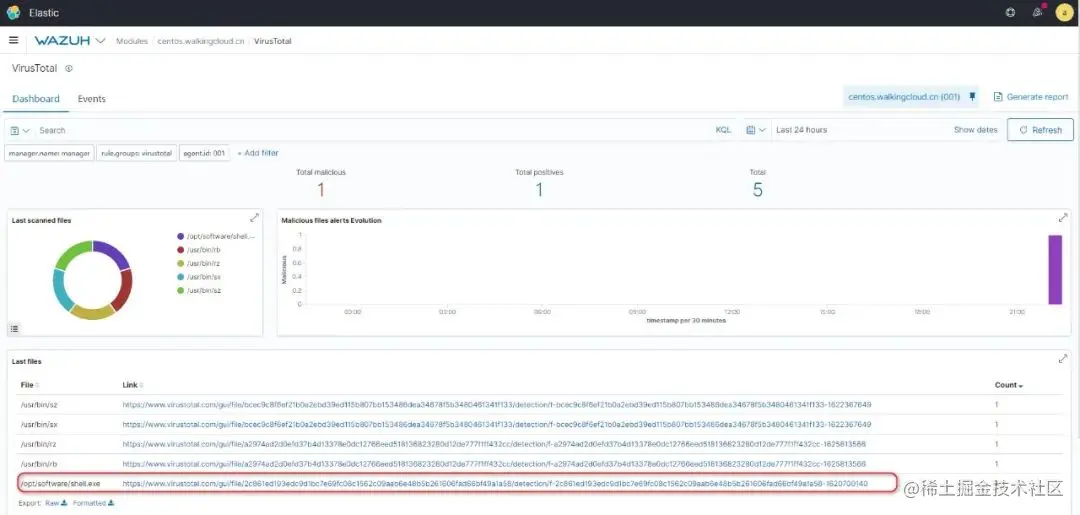The height and width of the screenshot is (515, 1080).
Task: Click the Total value 5
Action: click(x=758, y=190)
